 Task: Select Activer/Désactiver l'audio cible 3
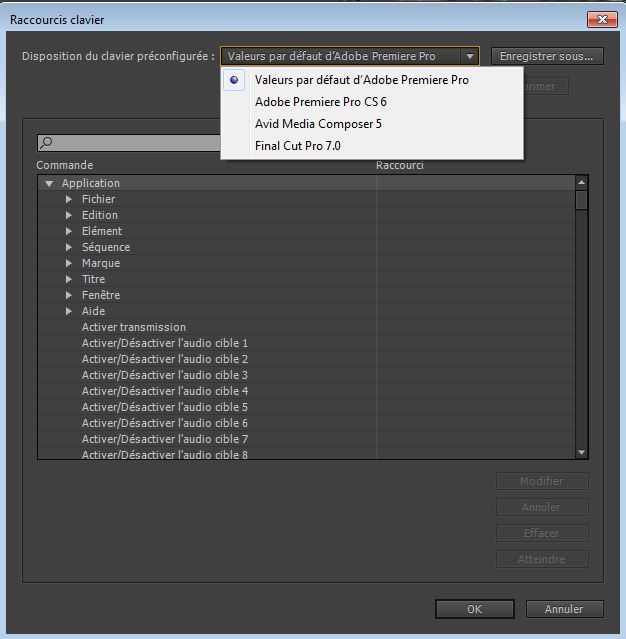(x=165, y=375)
